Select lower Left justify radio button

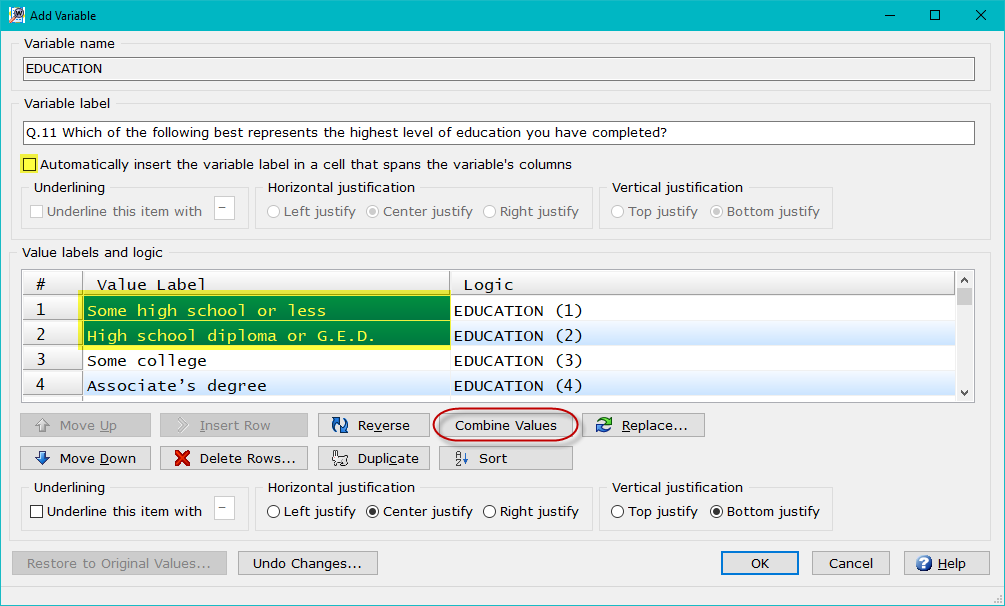point(274,511)
